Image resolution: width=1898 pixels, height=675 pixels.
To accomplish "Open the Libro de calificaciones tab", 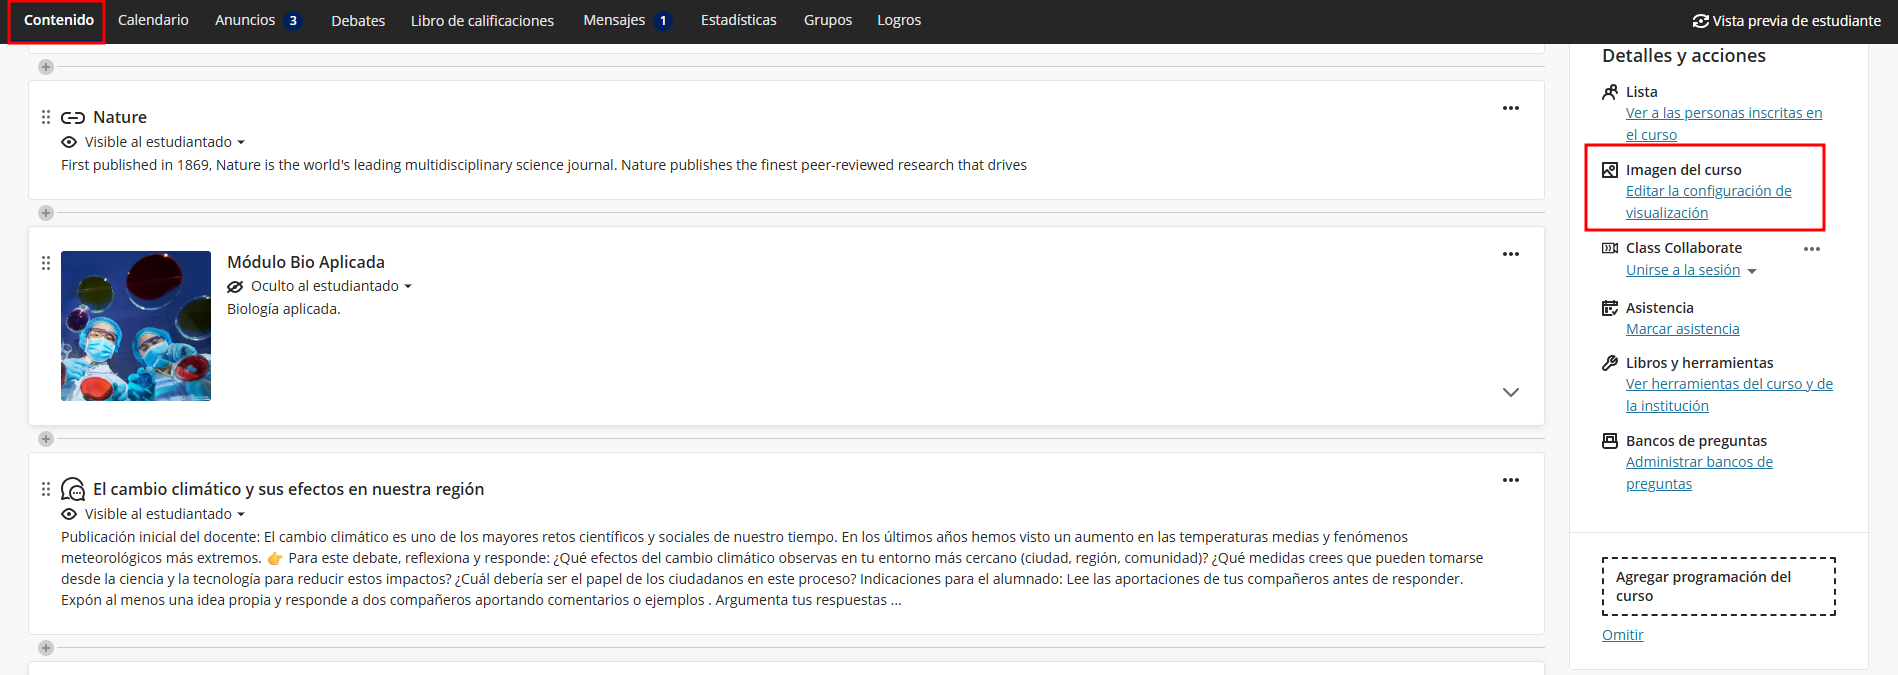I will [482, 21].
